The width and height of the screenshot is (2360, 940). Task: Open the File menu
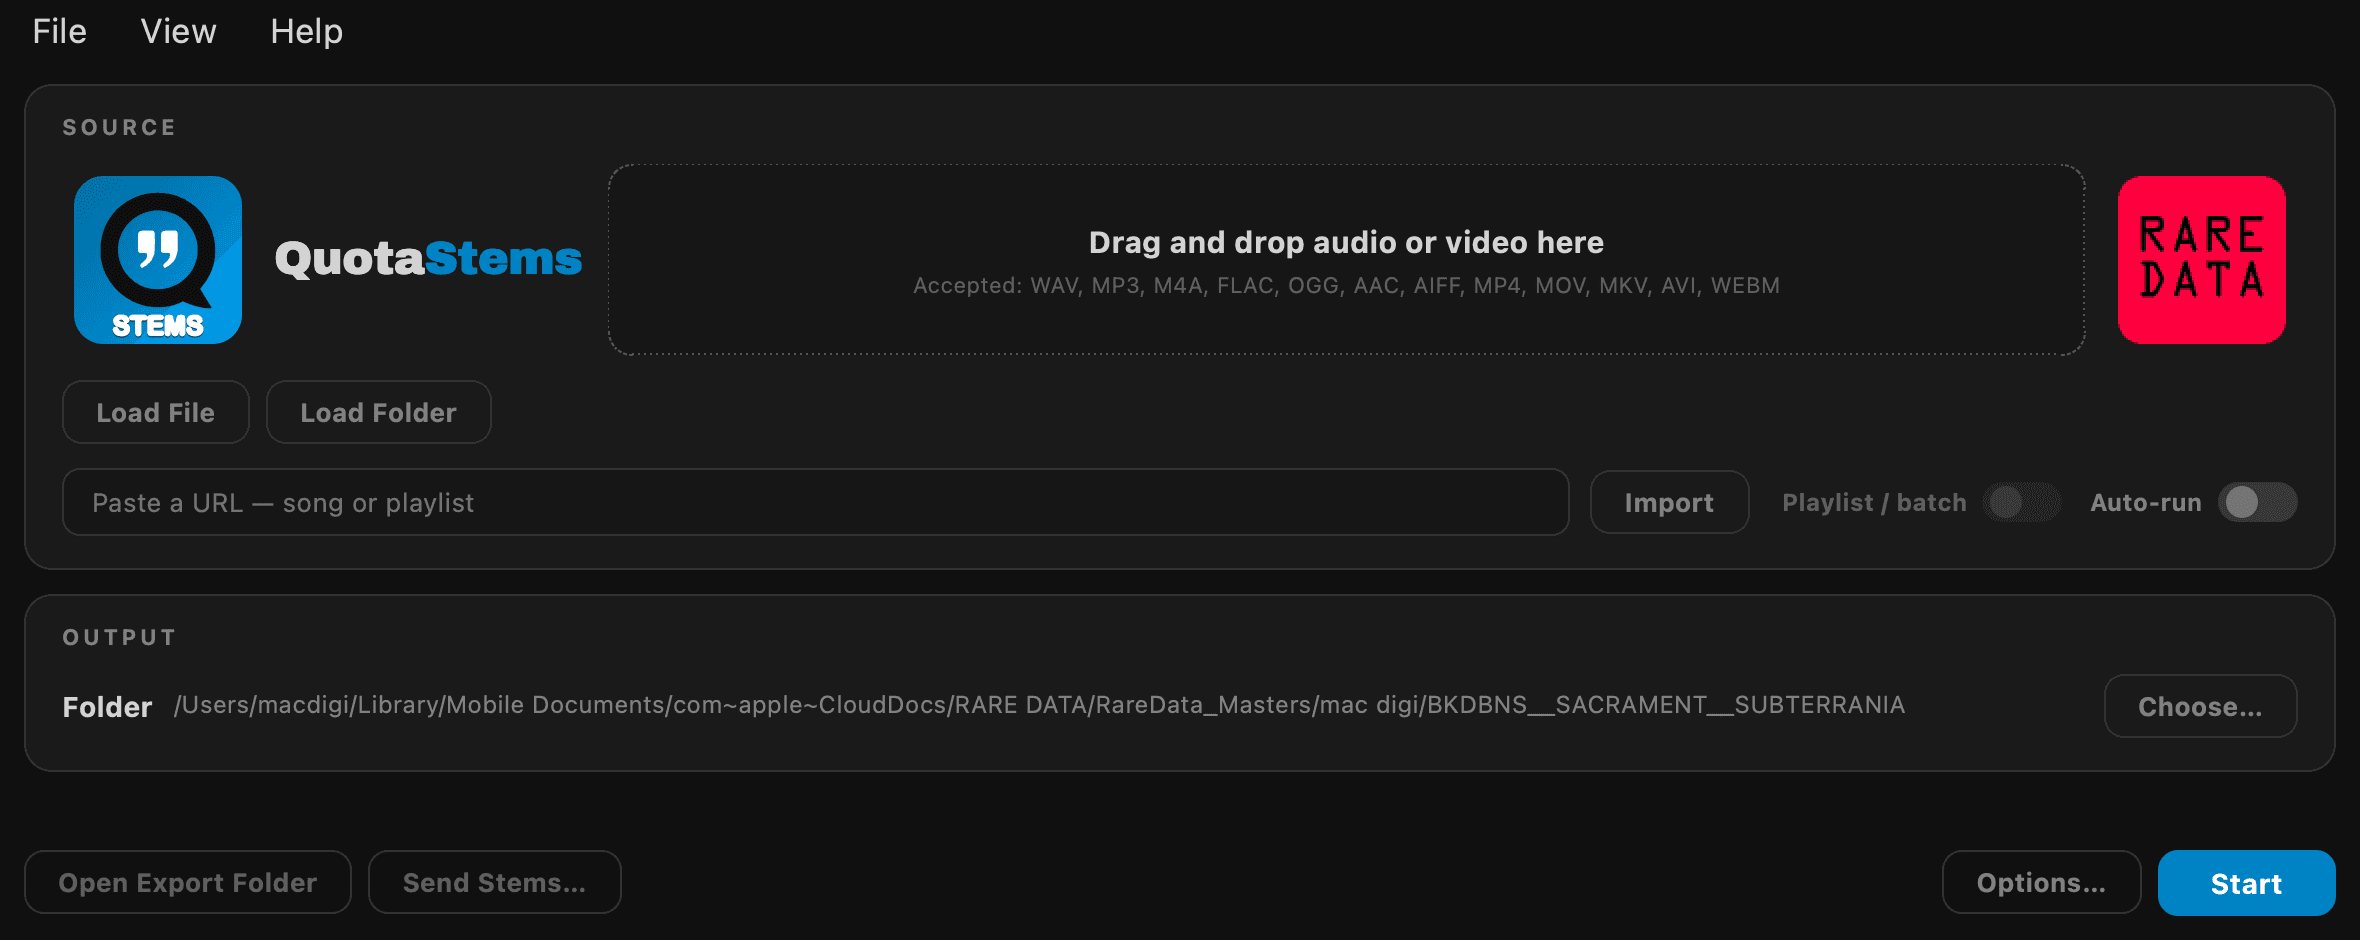(x=60, y=32)
